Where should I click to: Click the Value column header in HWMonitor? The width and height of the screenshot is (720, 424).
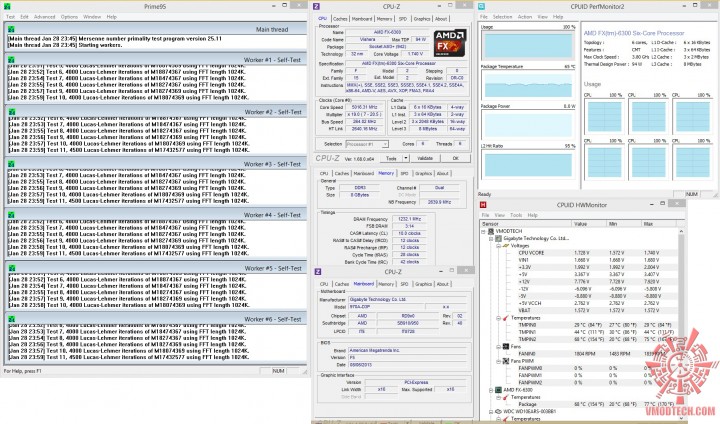590,224
